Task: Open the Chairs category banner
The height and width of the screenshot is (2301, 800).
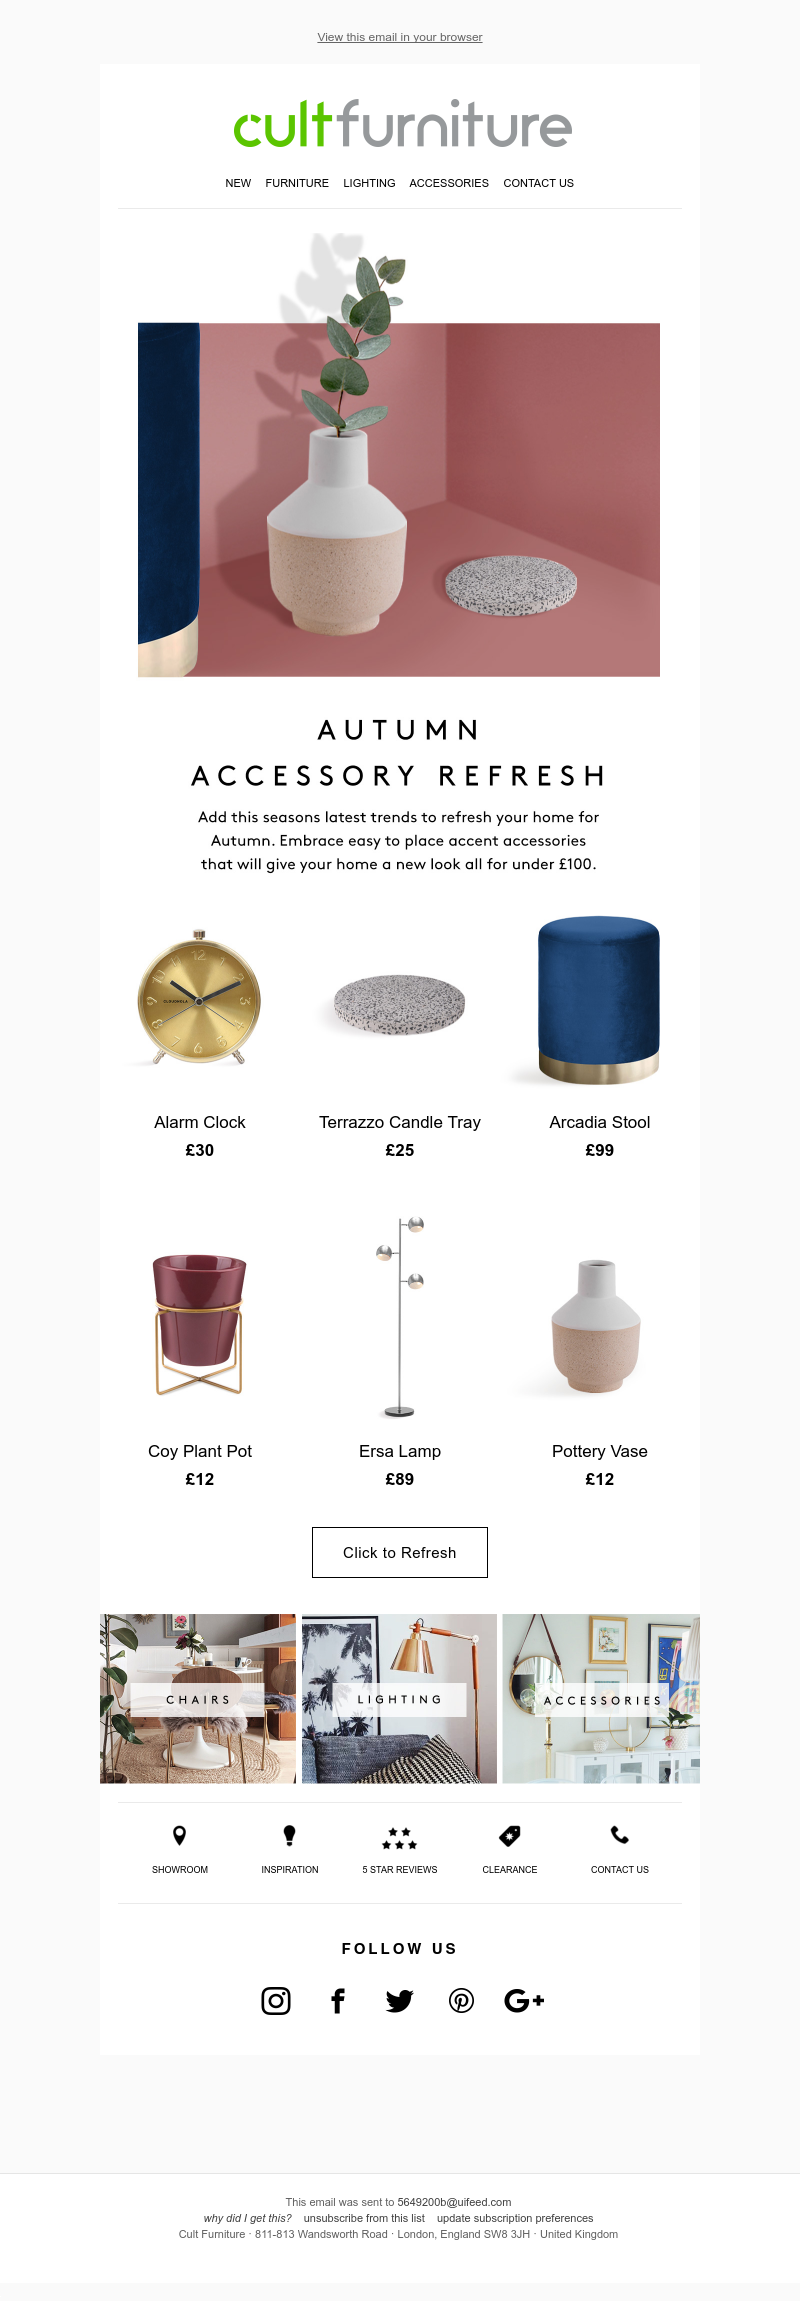Action: click(x=198, y=1698)
